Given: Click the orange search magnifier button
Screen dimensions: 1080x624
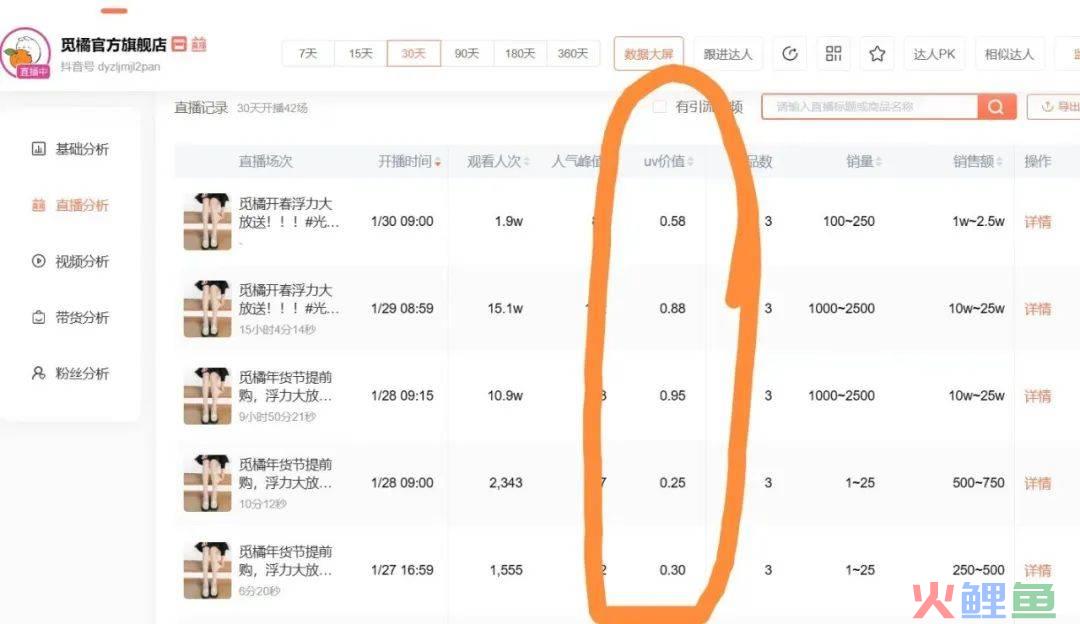Looking at the screenshot, I should click(996, 107).
